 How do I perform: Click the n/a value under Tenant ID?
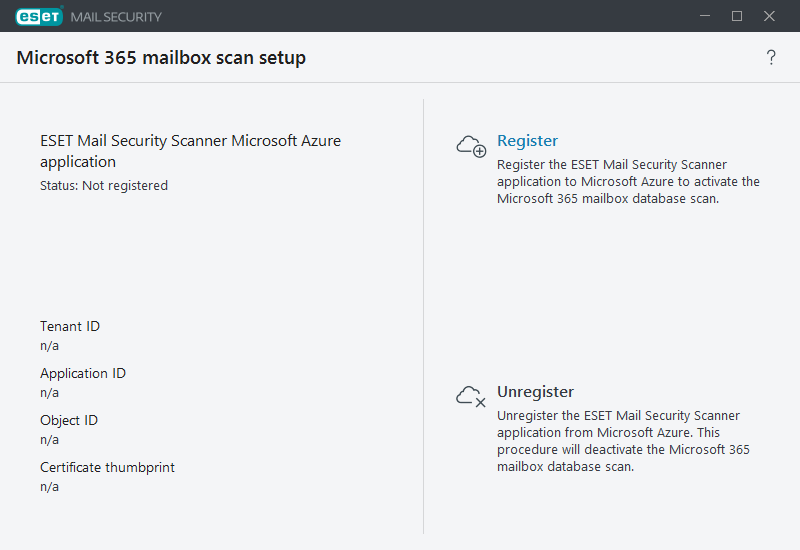50,345
